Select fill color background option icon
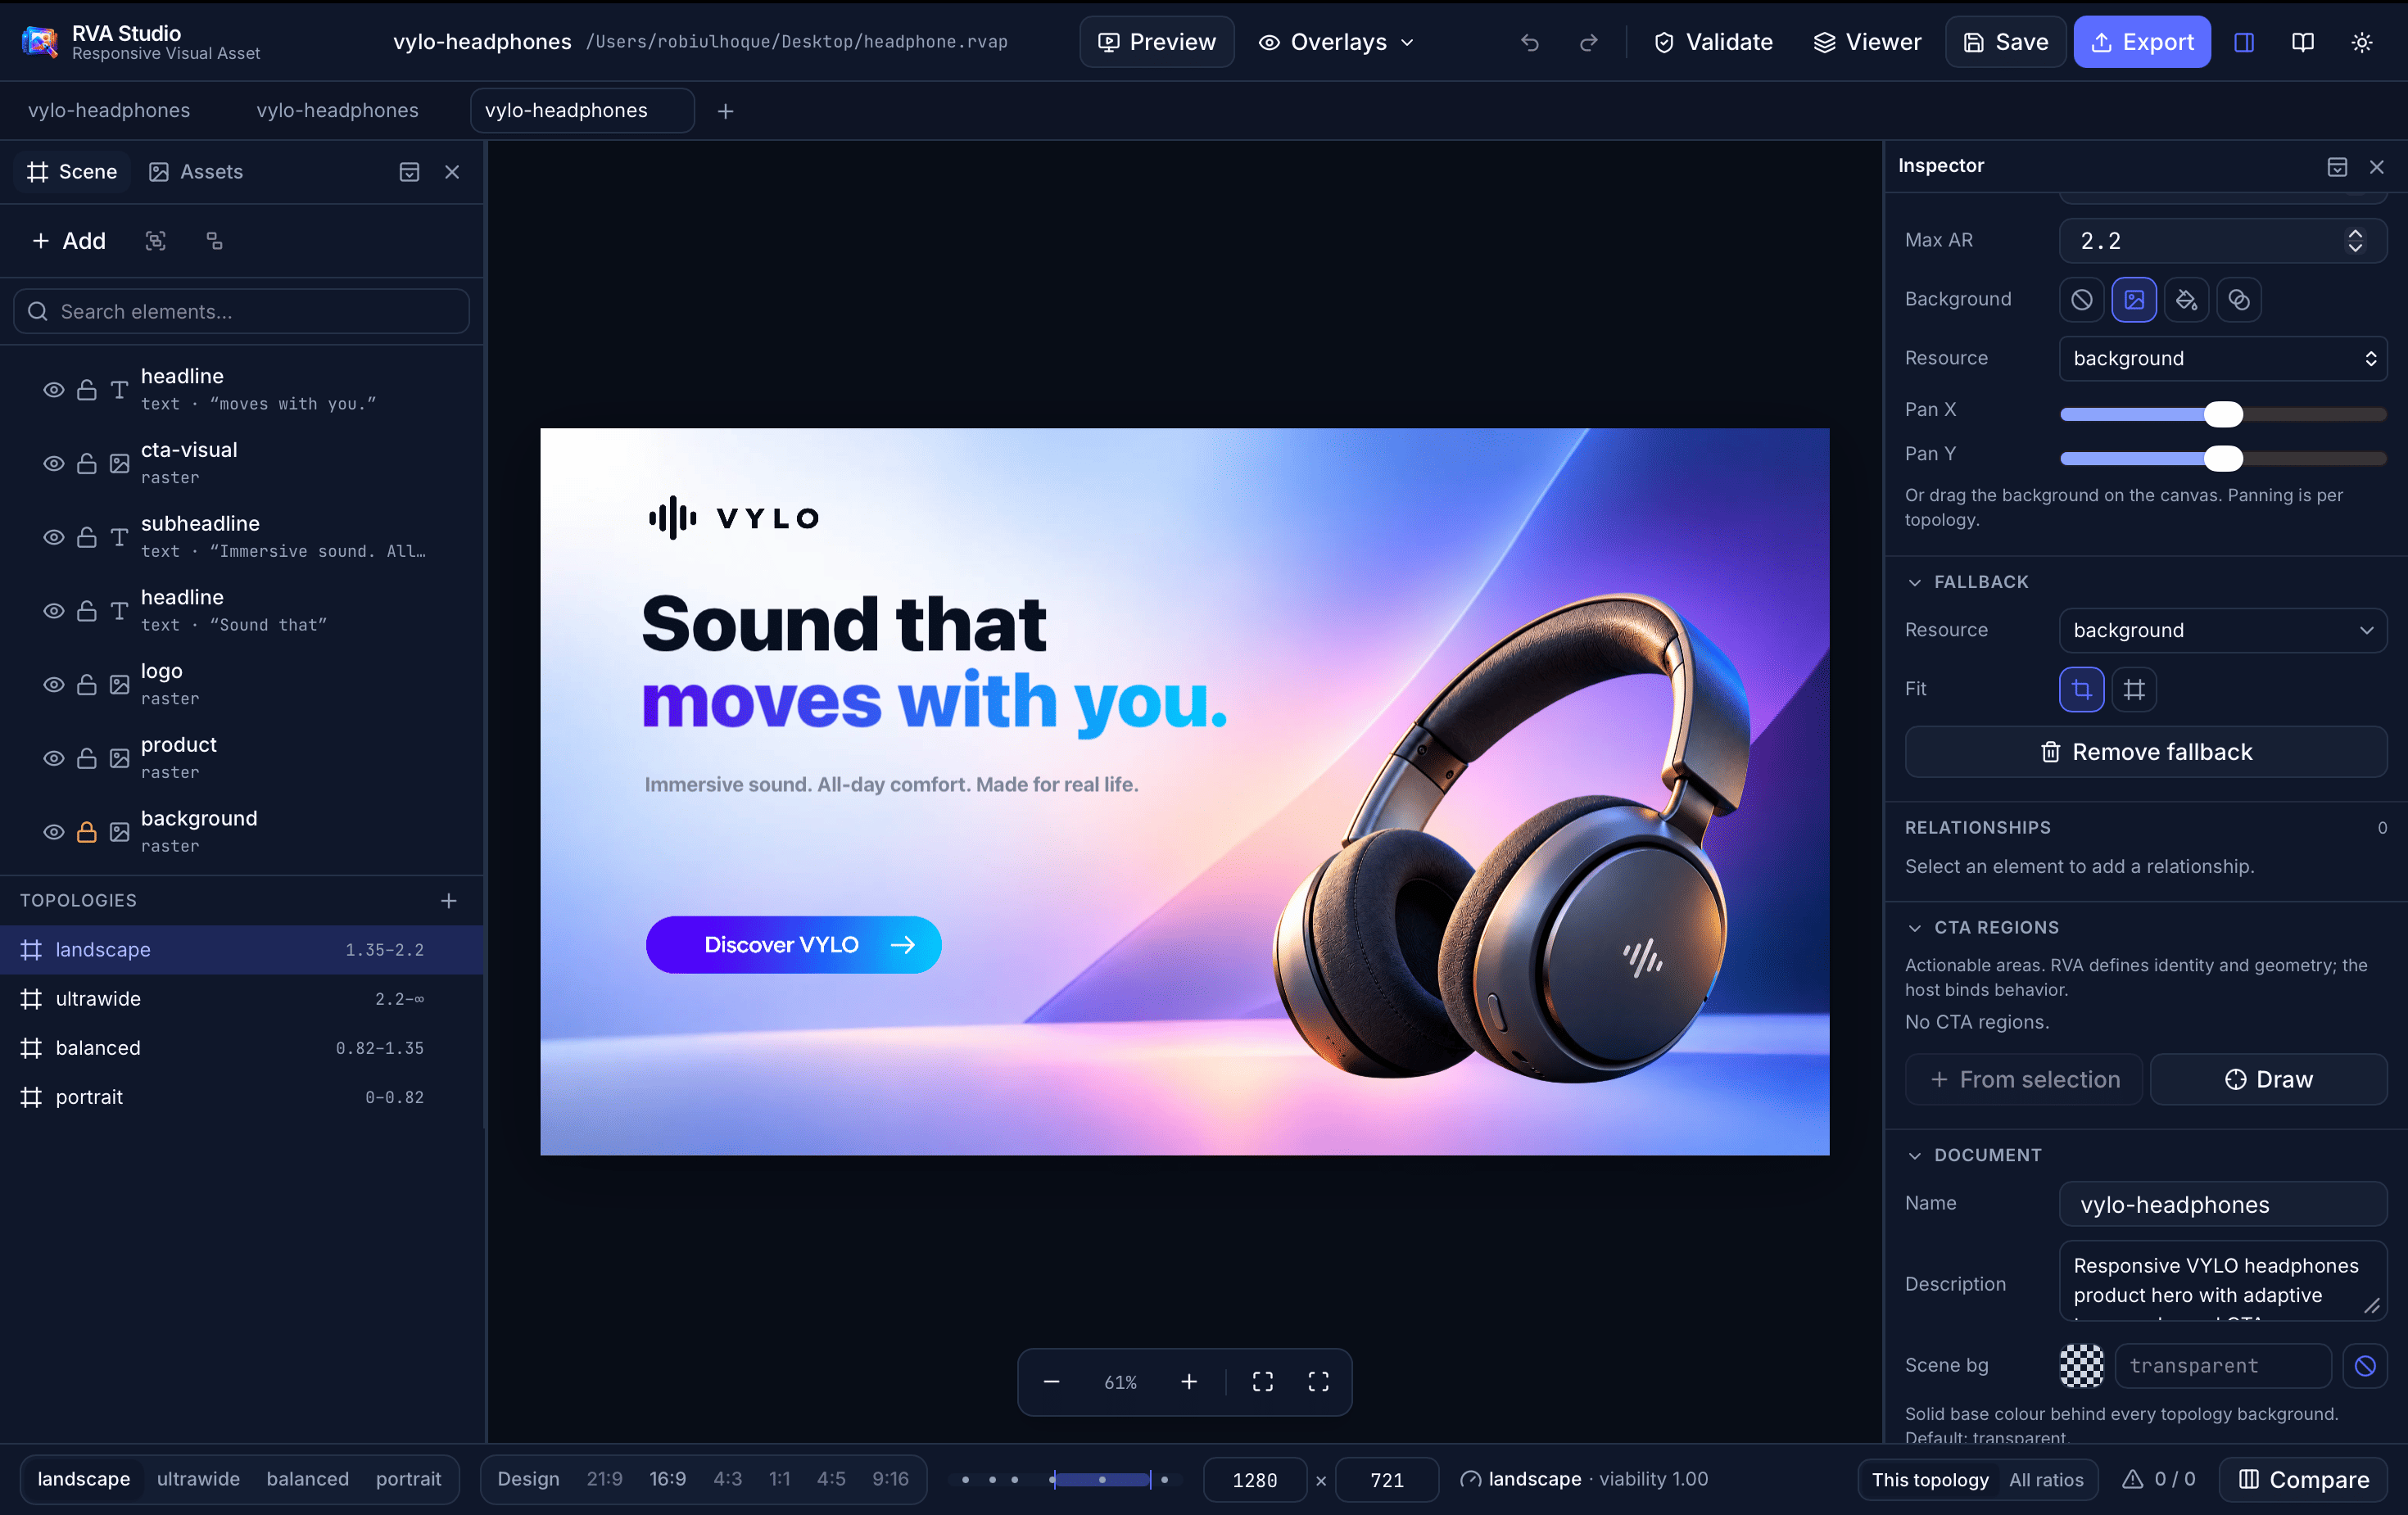The image size is (2408, 1515). [2186, 299]
